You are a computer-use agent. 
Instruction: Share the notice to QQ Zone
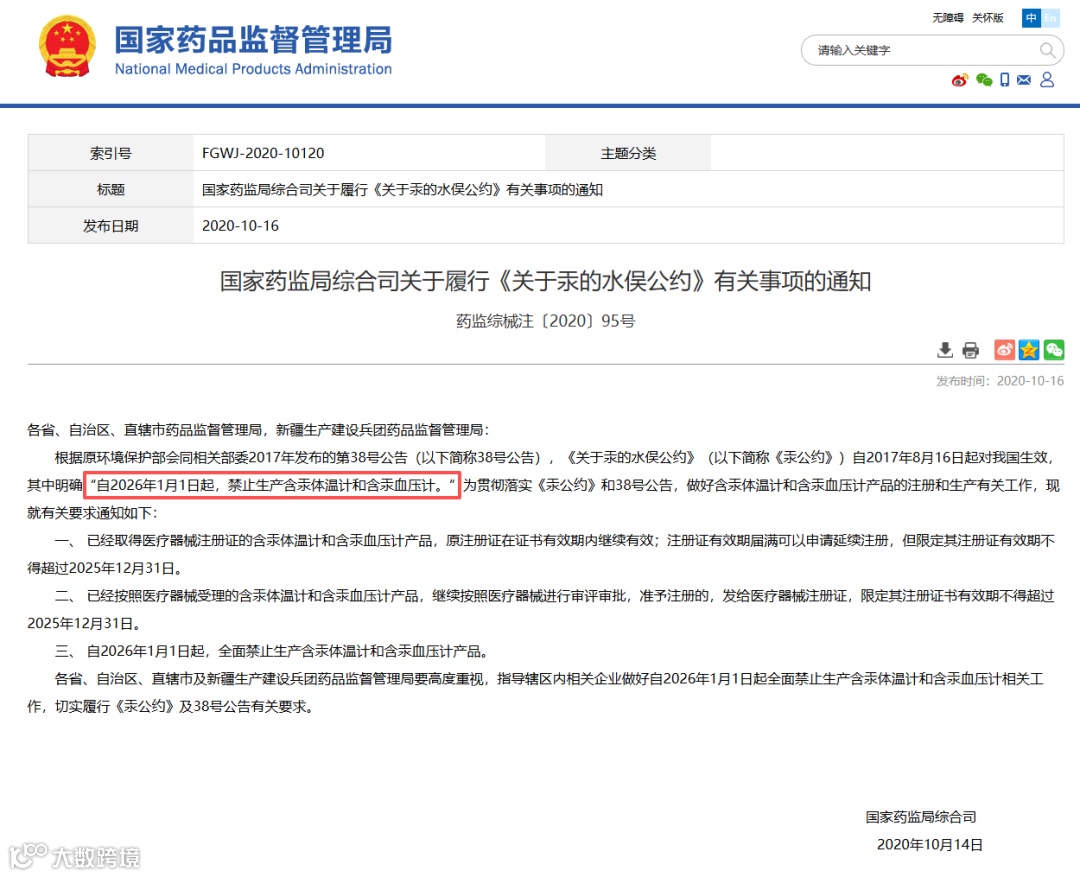(1028, 349)
